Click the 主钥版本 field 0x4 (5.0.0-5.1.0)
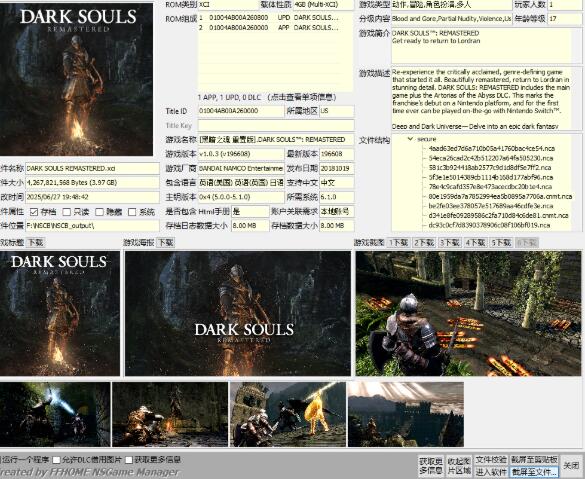 [x=241, y=197]
